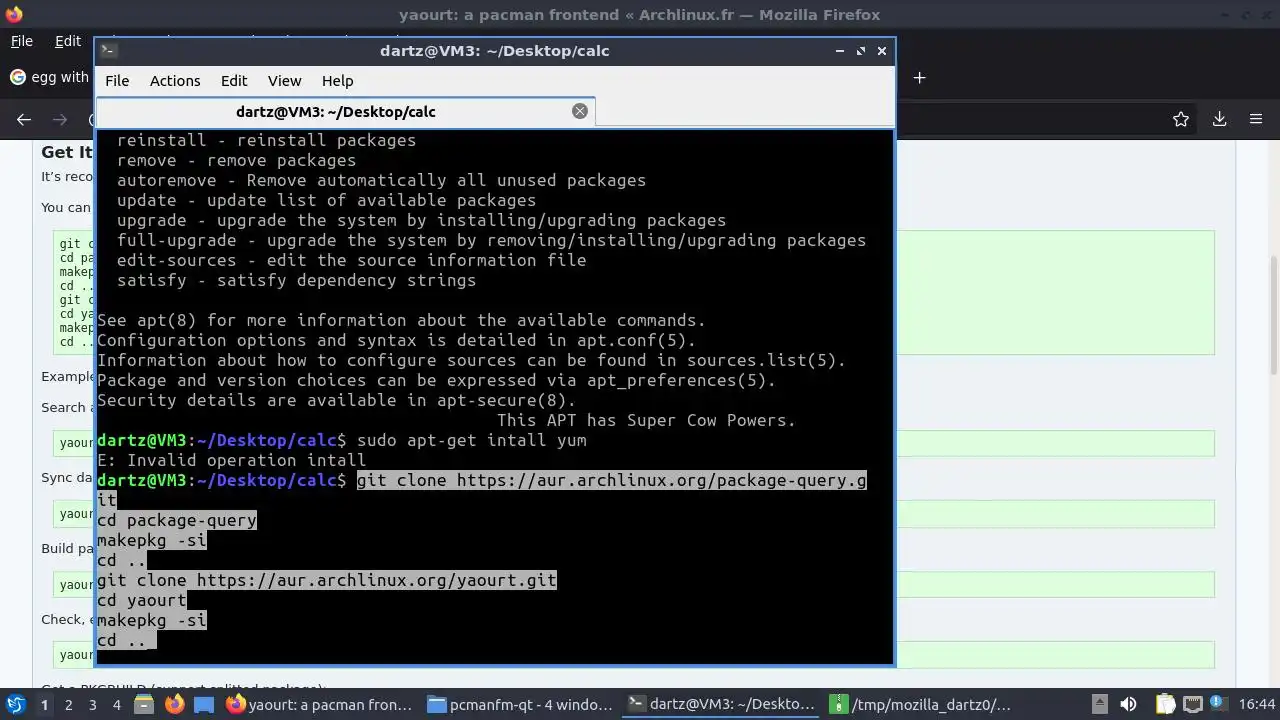Close the dartz@VM3 terminal tab
The width and height of the screenshot is (1280, 720).
[x=580, y=111]
